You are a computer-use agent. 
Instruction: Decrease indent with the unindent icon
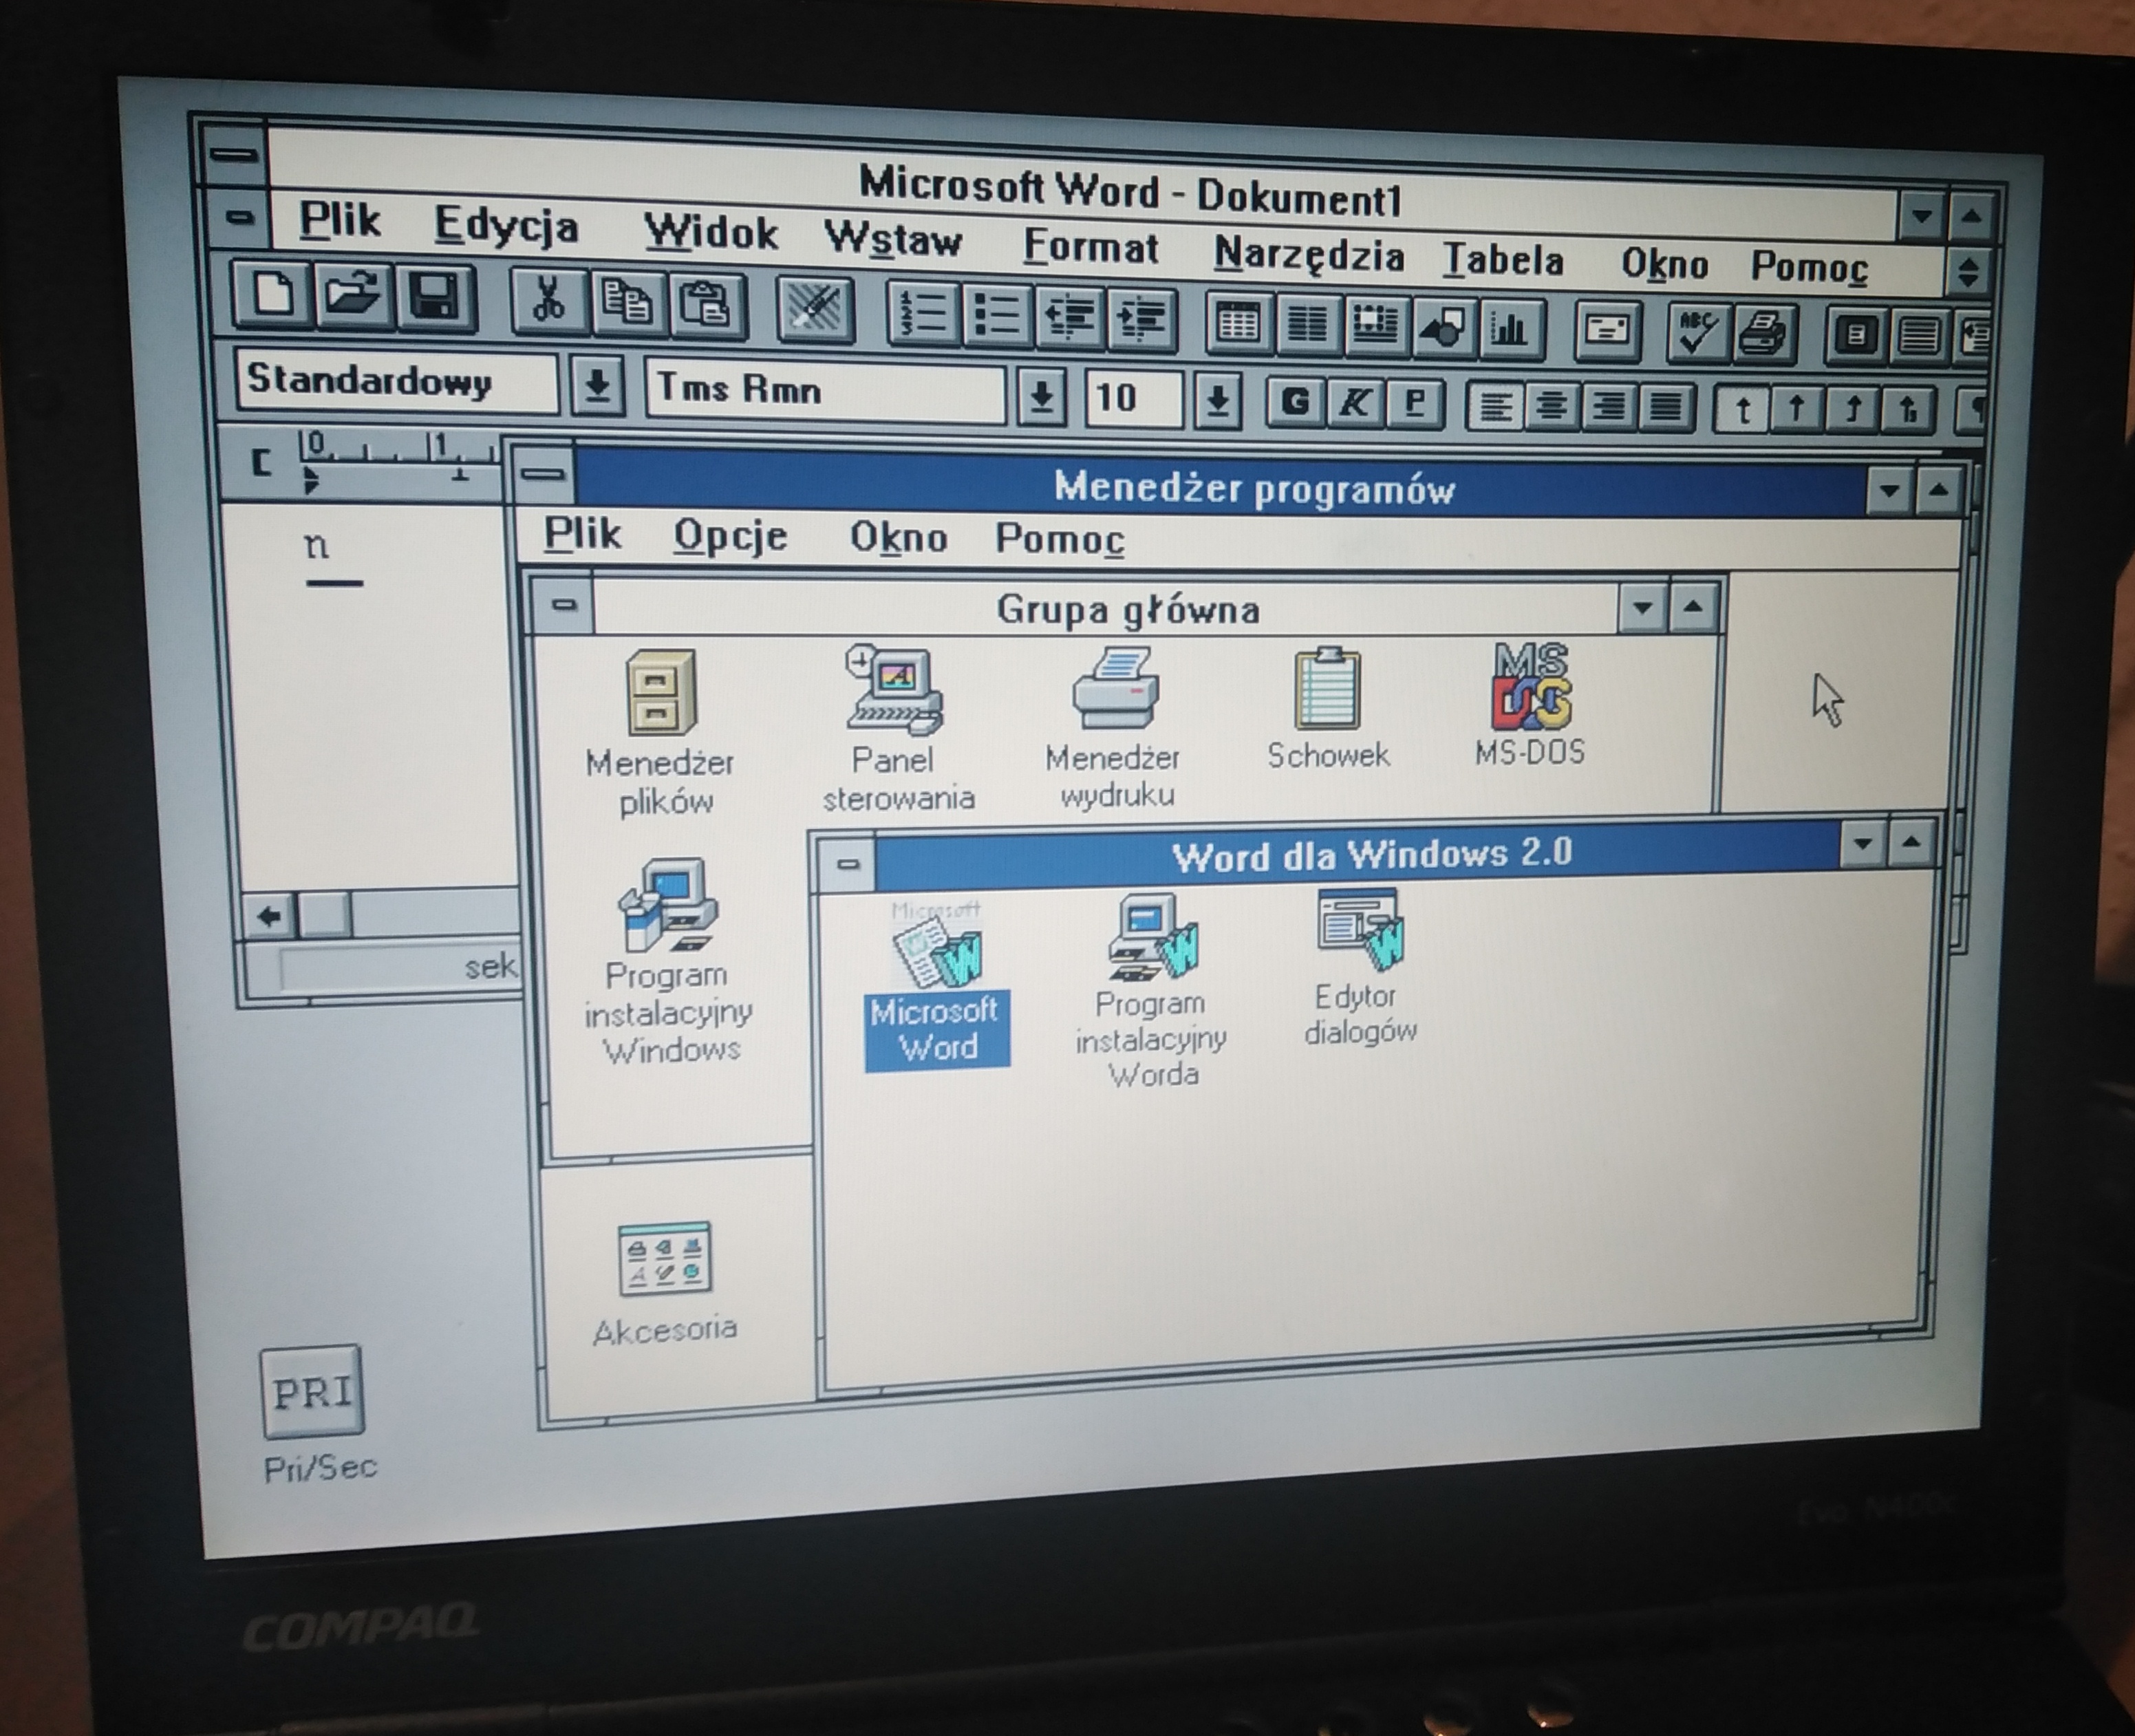[x=1069, y=319]
